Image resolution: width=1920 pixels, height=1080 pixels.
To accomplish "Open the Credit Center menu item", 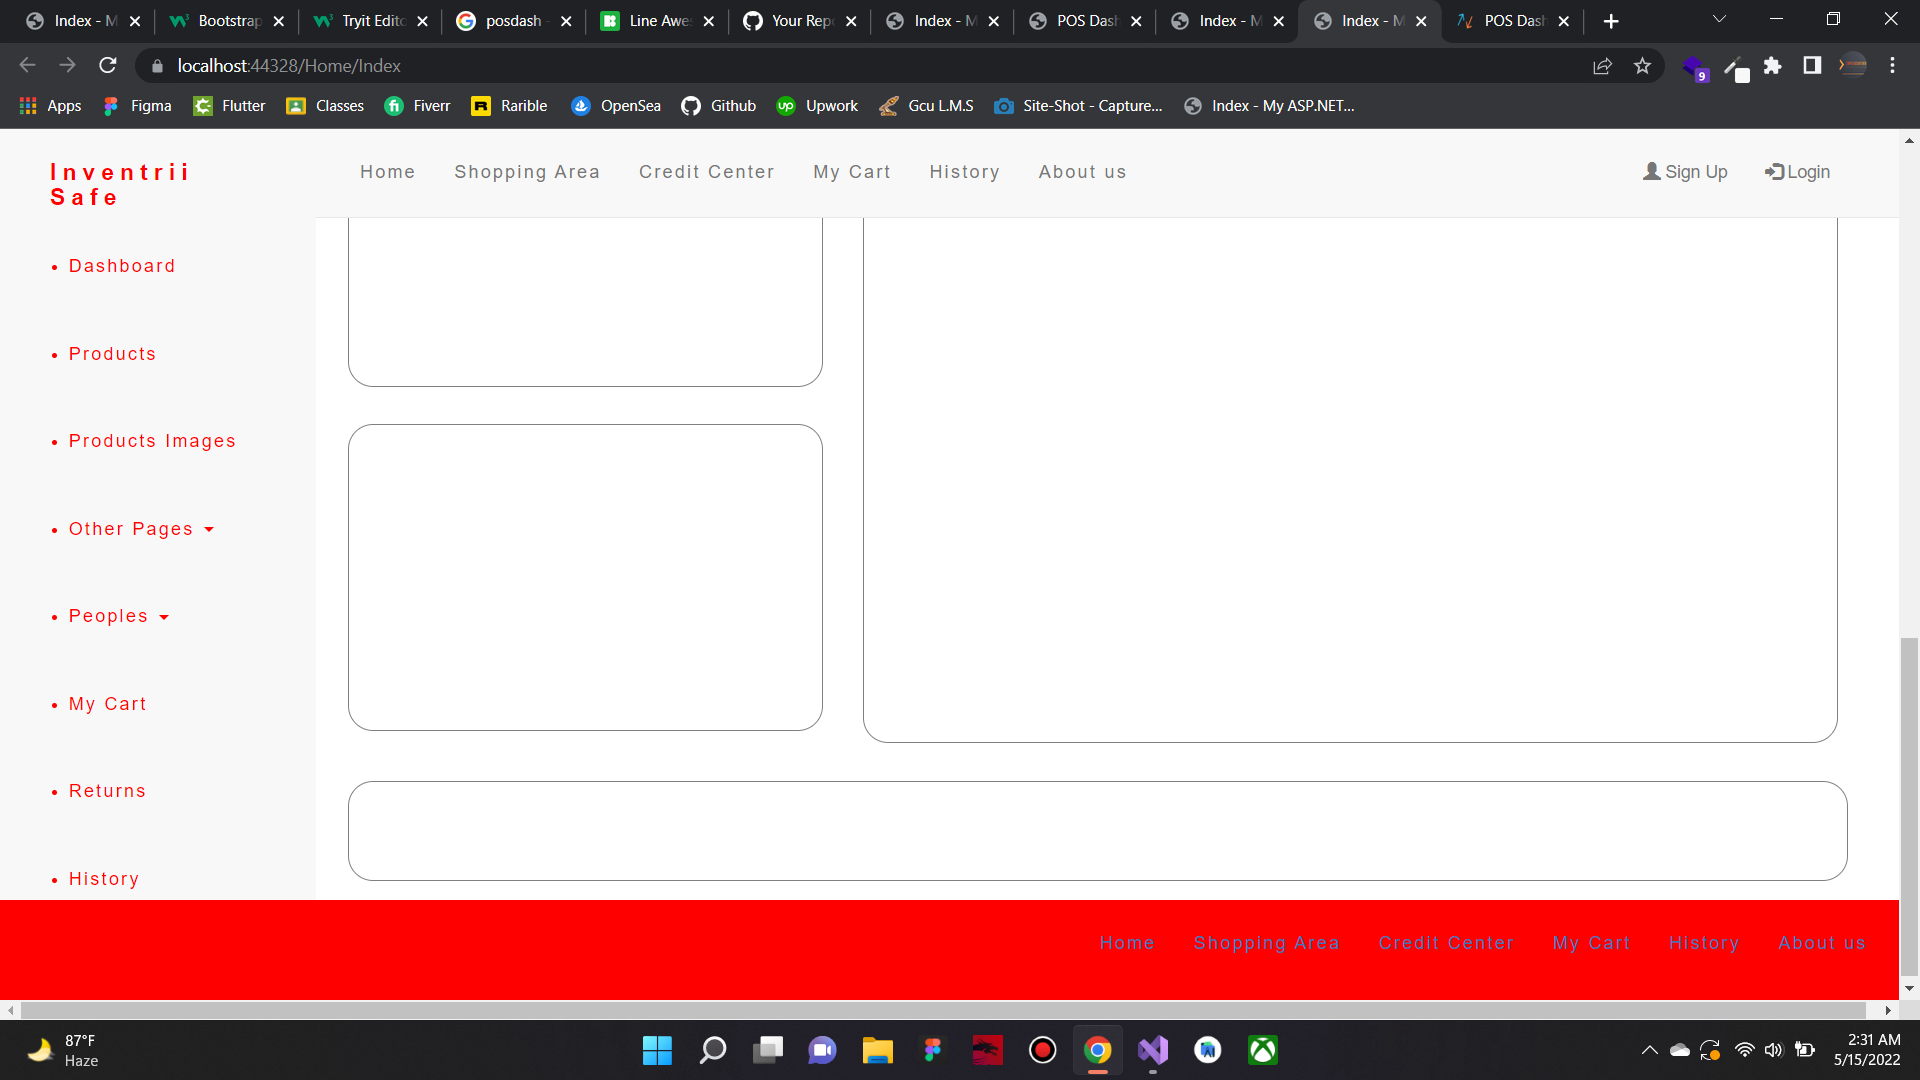I will [x=707, y=171].
